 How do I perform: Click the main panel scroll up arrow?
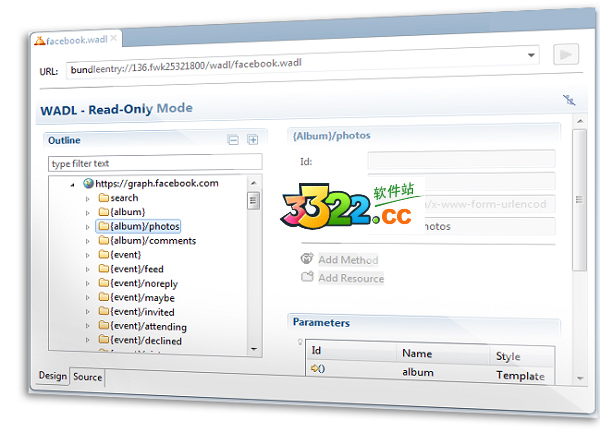580,121
